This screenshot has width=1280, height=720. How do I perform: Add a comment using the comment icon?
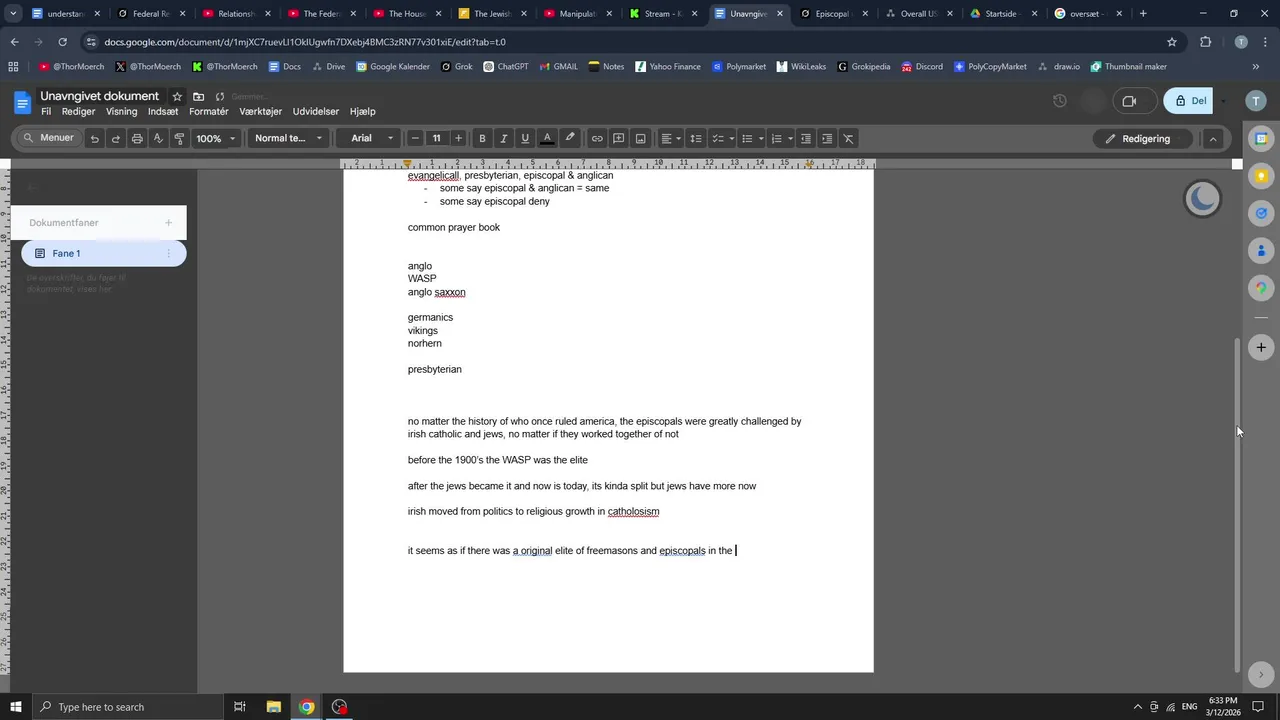619,139
